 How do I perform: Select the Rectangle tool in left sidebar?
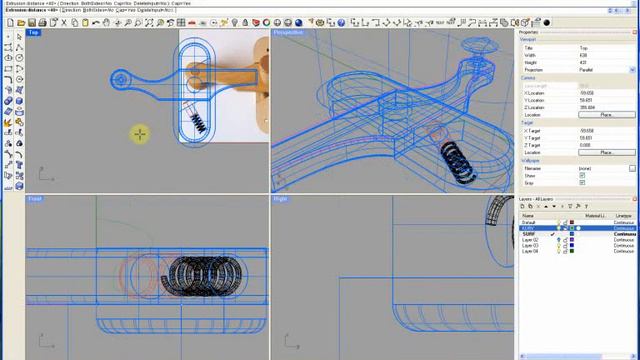(8, 69)
